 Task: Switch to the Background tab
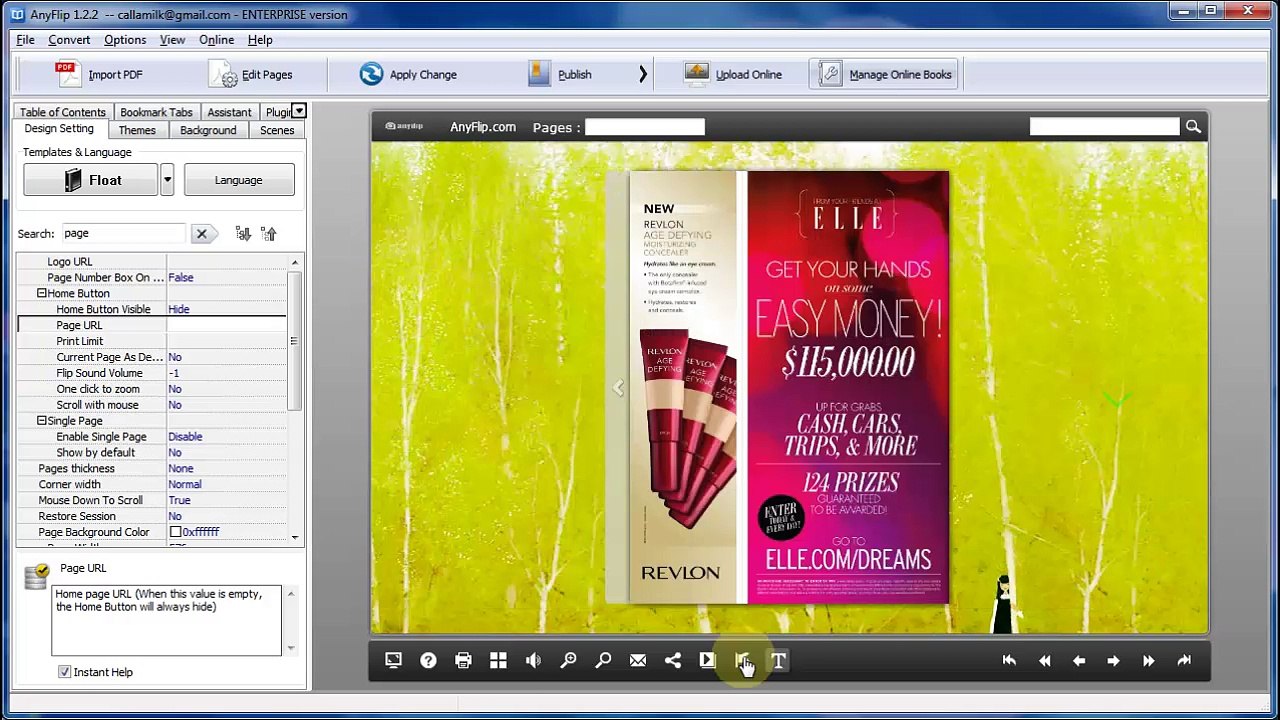(208, 130)
